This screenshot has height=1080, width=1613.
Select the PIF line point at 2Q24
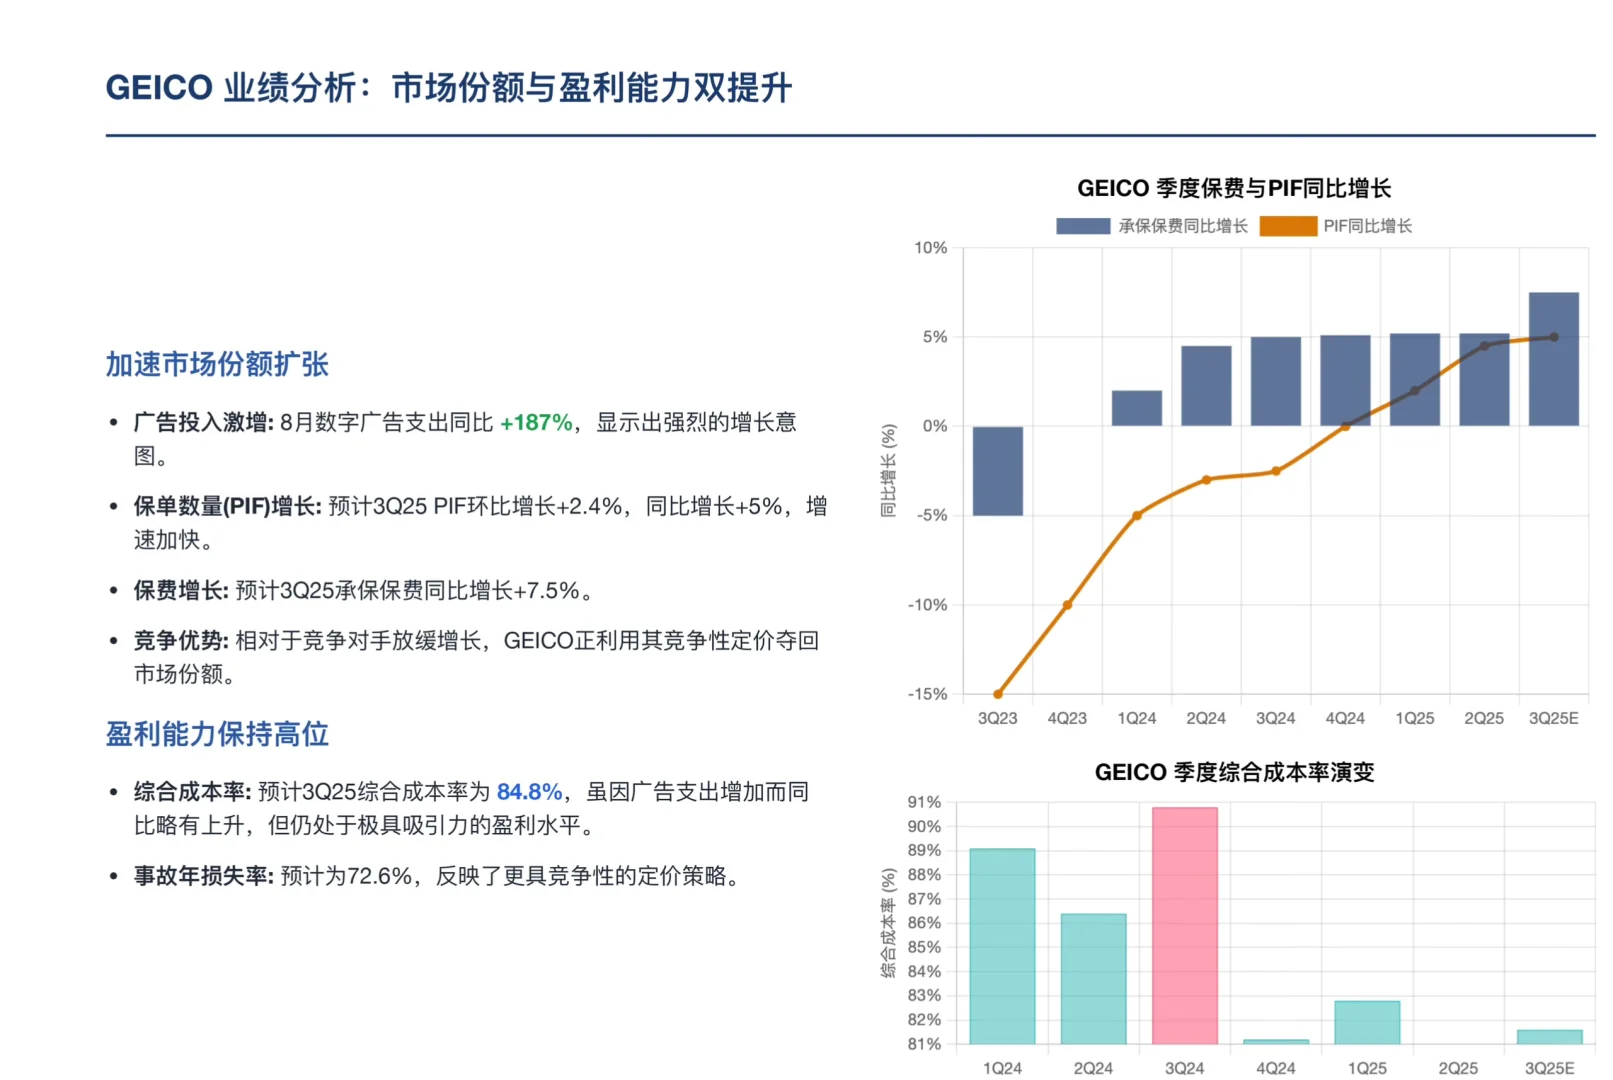click(x=1206, y=480)
